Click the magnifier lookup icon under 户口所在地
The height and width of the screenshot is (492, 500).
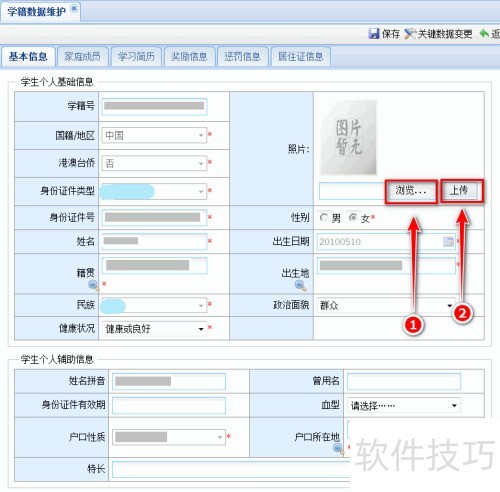pos(338,448)
